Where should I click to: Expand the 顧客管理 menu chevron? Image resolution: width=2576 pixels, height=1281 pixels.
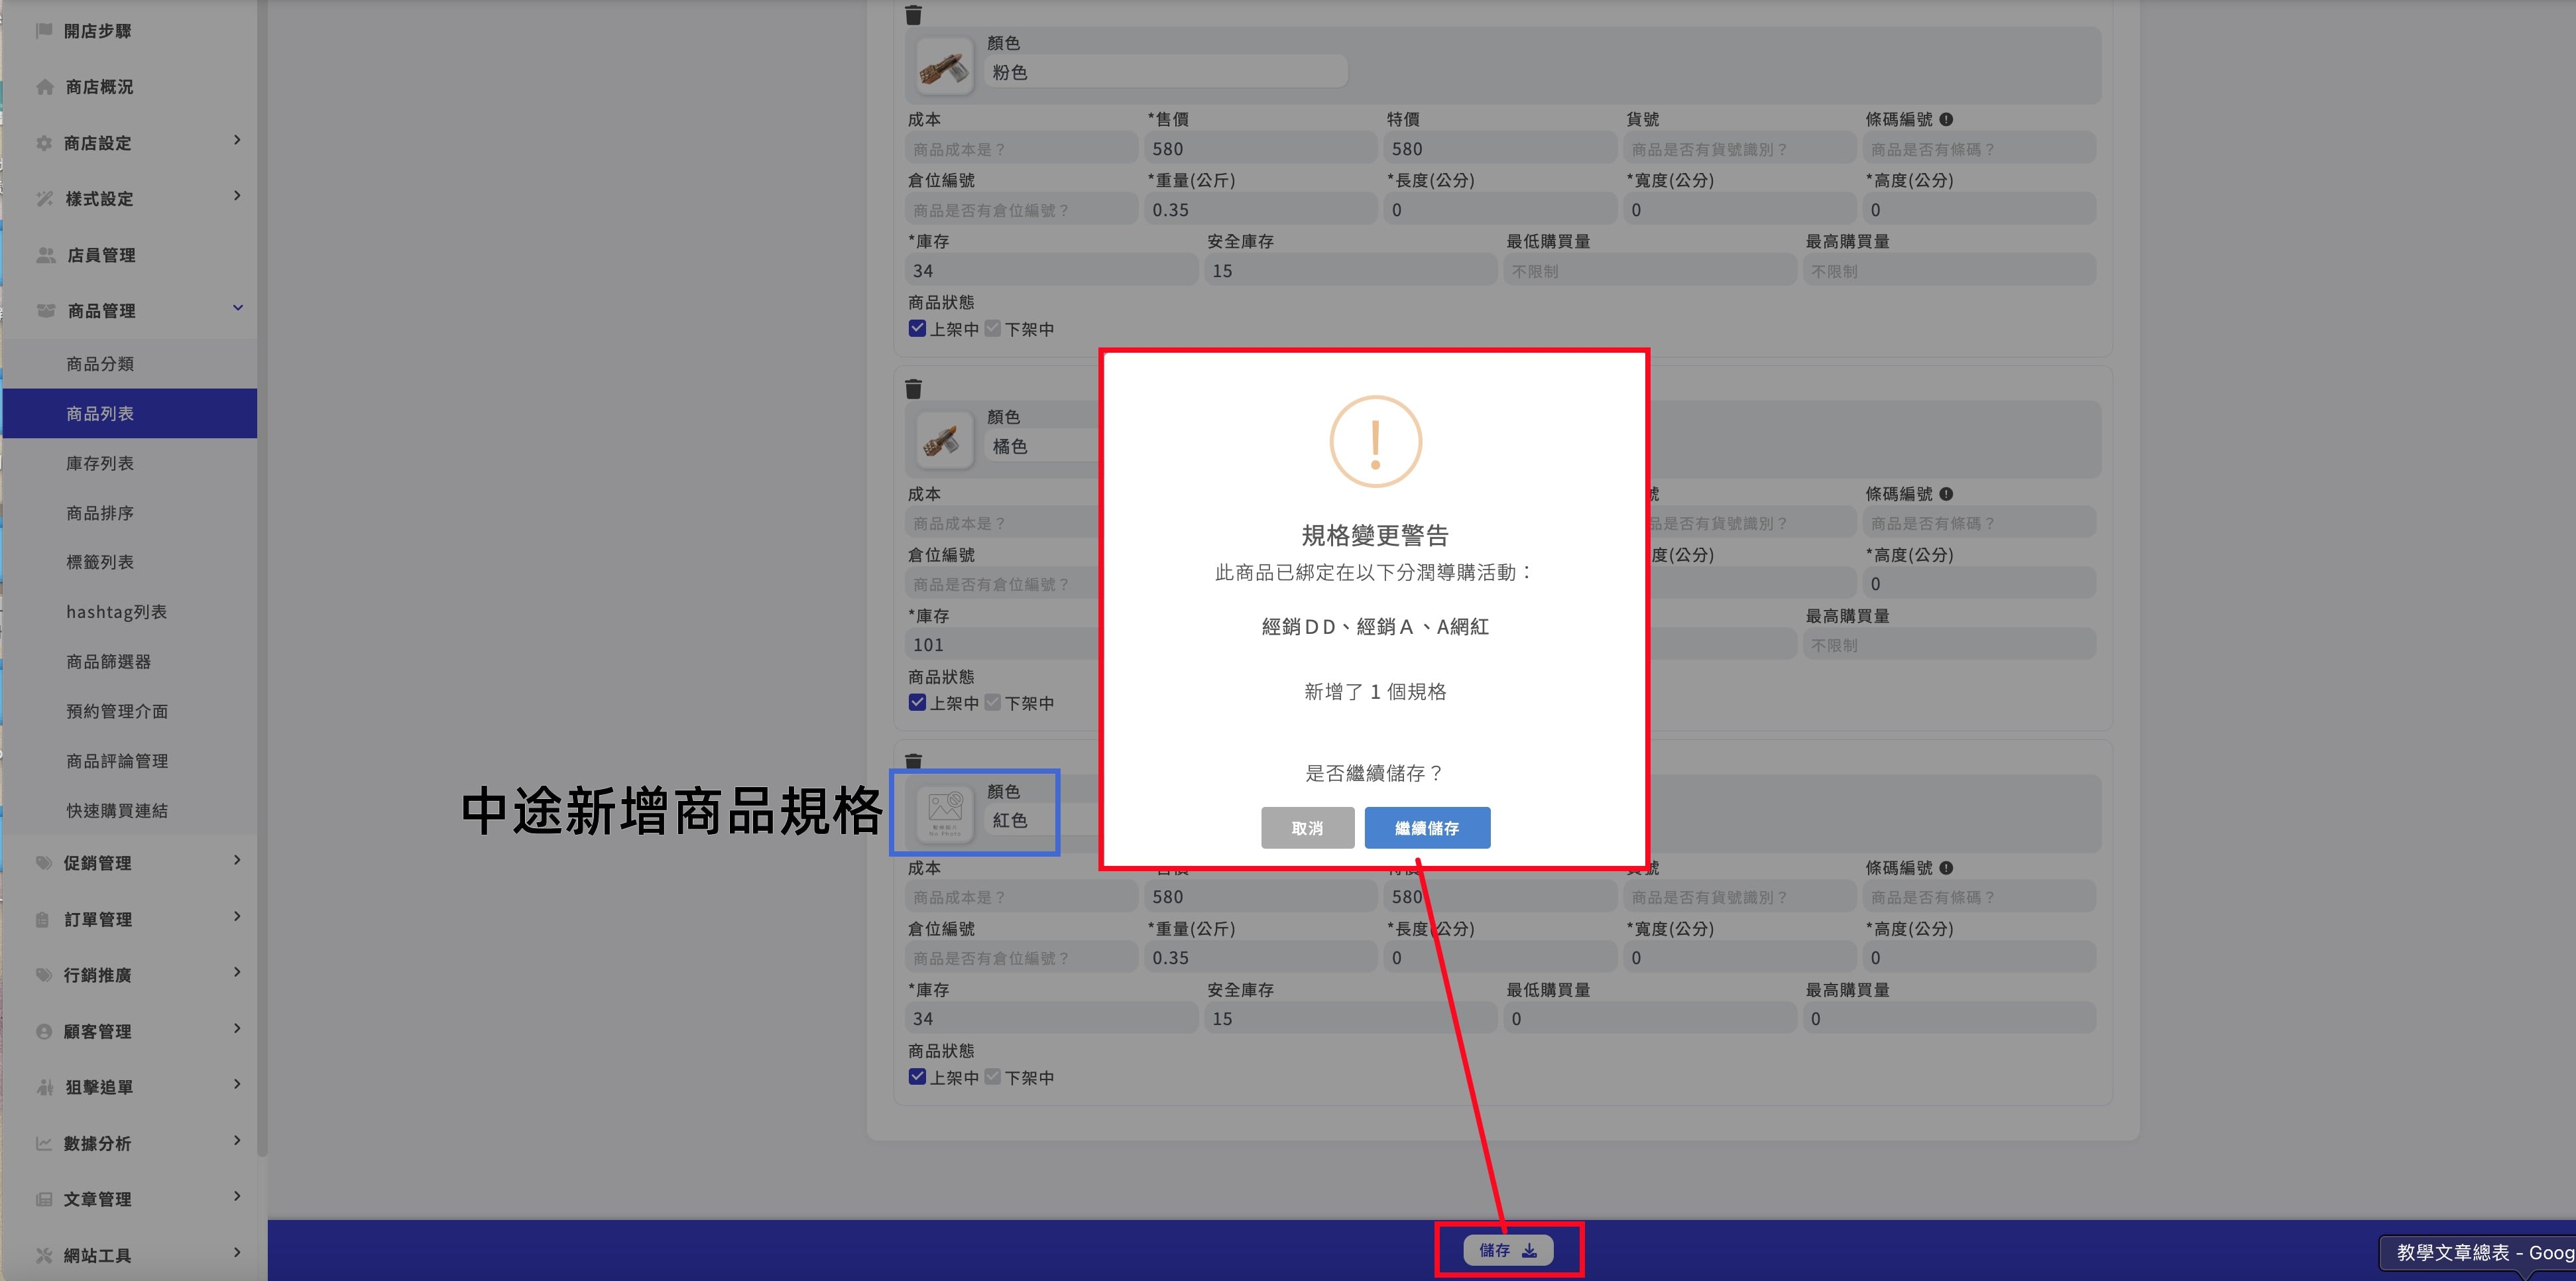237,1028
